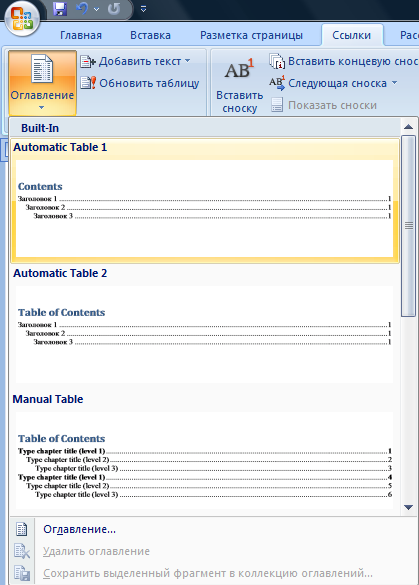The width and height of the screenshot is (419, 585).
Task: Click Обновить таблицу label
Action: click(149, 83)
